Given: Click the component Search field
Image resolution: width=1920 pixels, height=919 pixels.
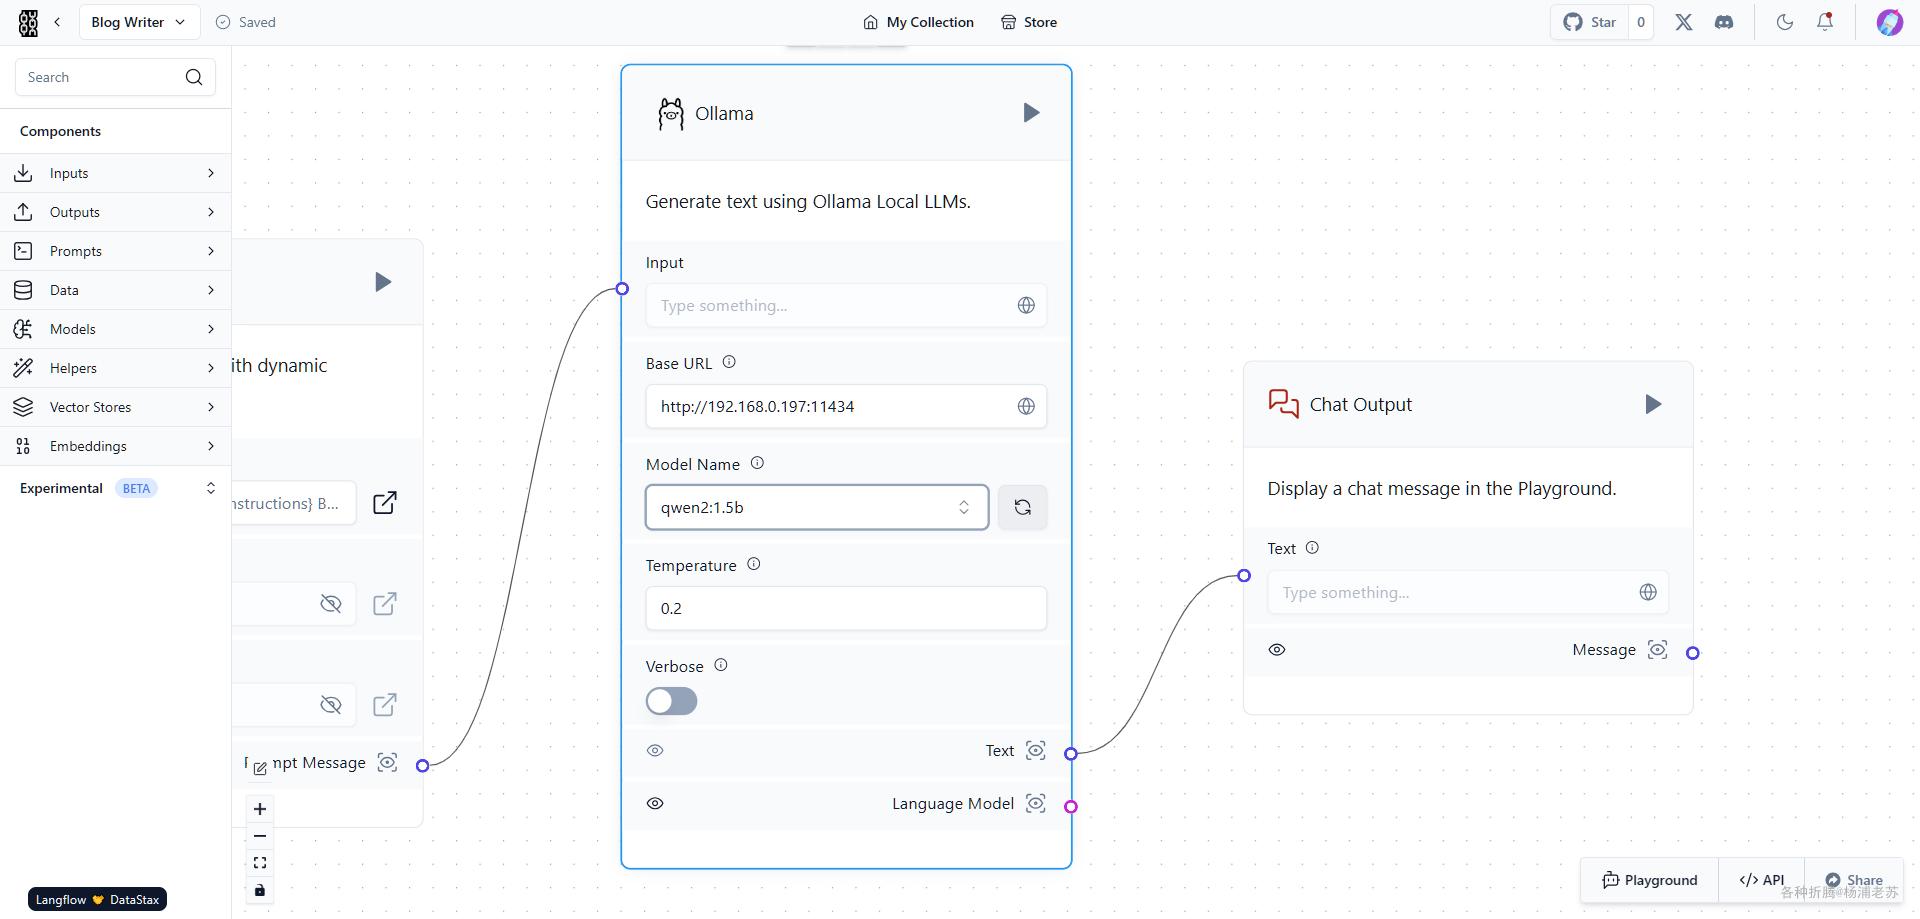Looking at the screenshot, I should click(x=115, y=77).
